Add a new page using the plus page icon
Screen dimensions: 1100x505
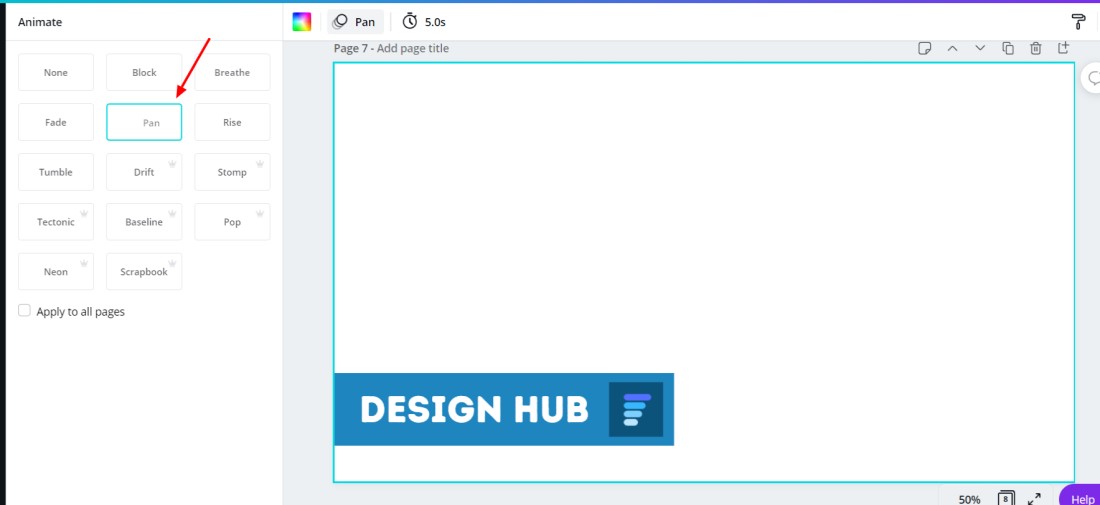click(1064, 48)
